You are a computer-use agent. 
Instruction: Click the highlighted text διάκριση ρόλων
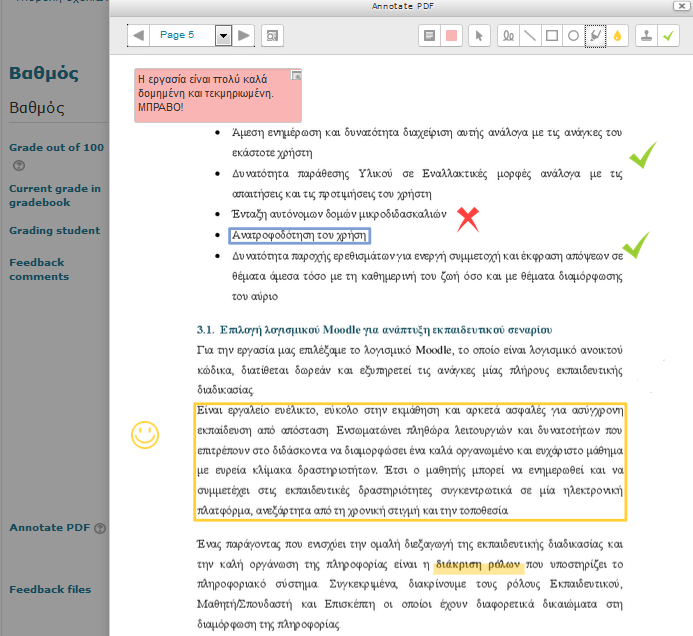click(x=479, y=565)
